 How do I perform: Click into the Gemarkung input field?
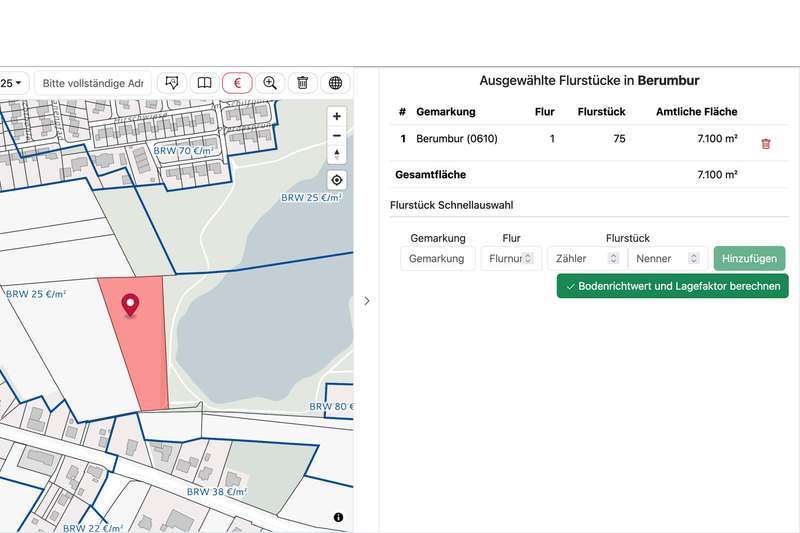[x=437, y=258]
